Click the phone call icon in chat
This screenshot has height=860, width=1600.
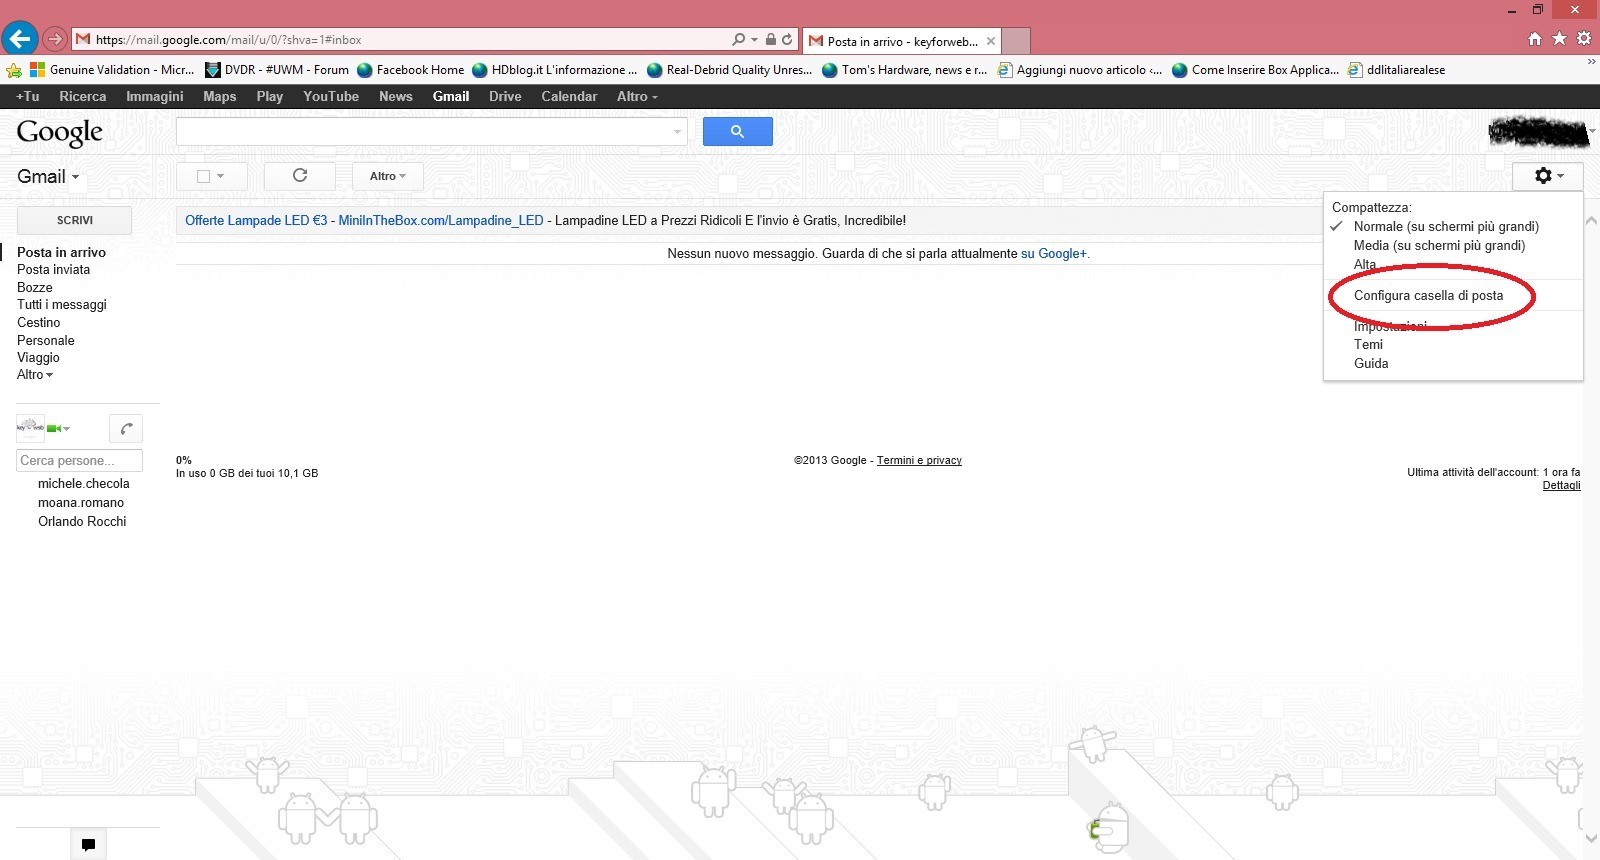(126, 429)
